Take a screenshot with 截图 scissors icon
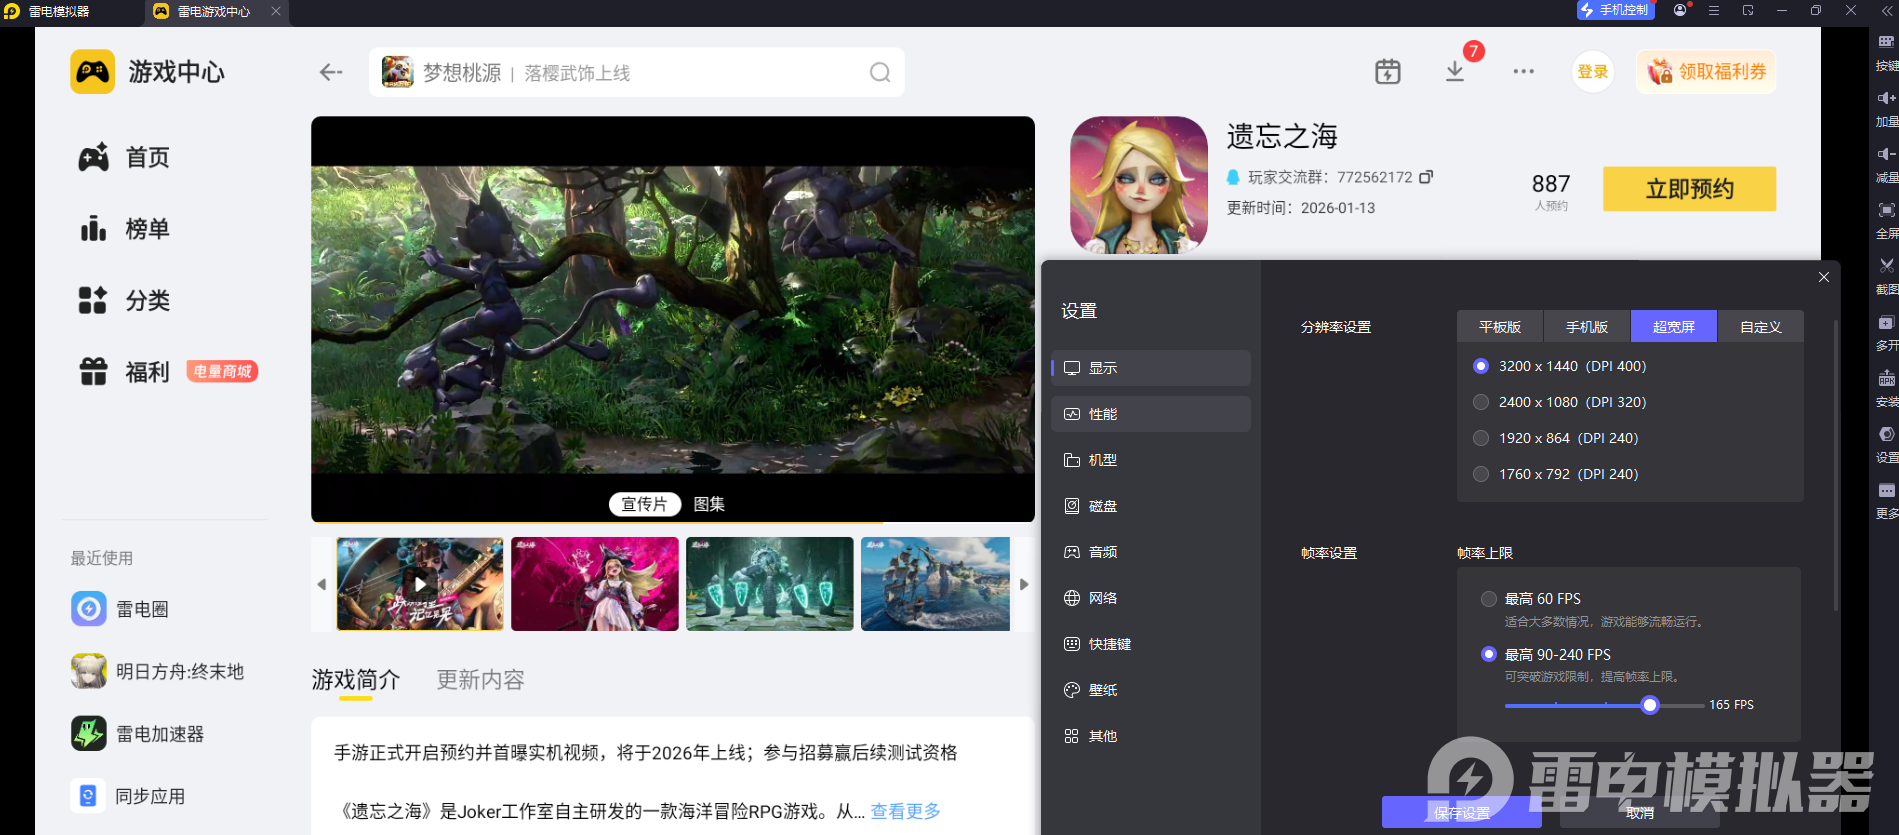The image size is (1899, 835). (x=1886, y=277)
